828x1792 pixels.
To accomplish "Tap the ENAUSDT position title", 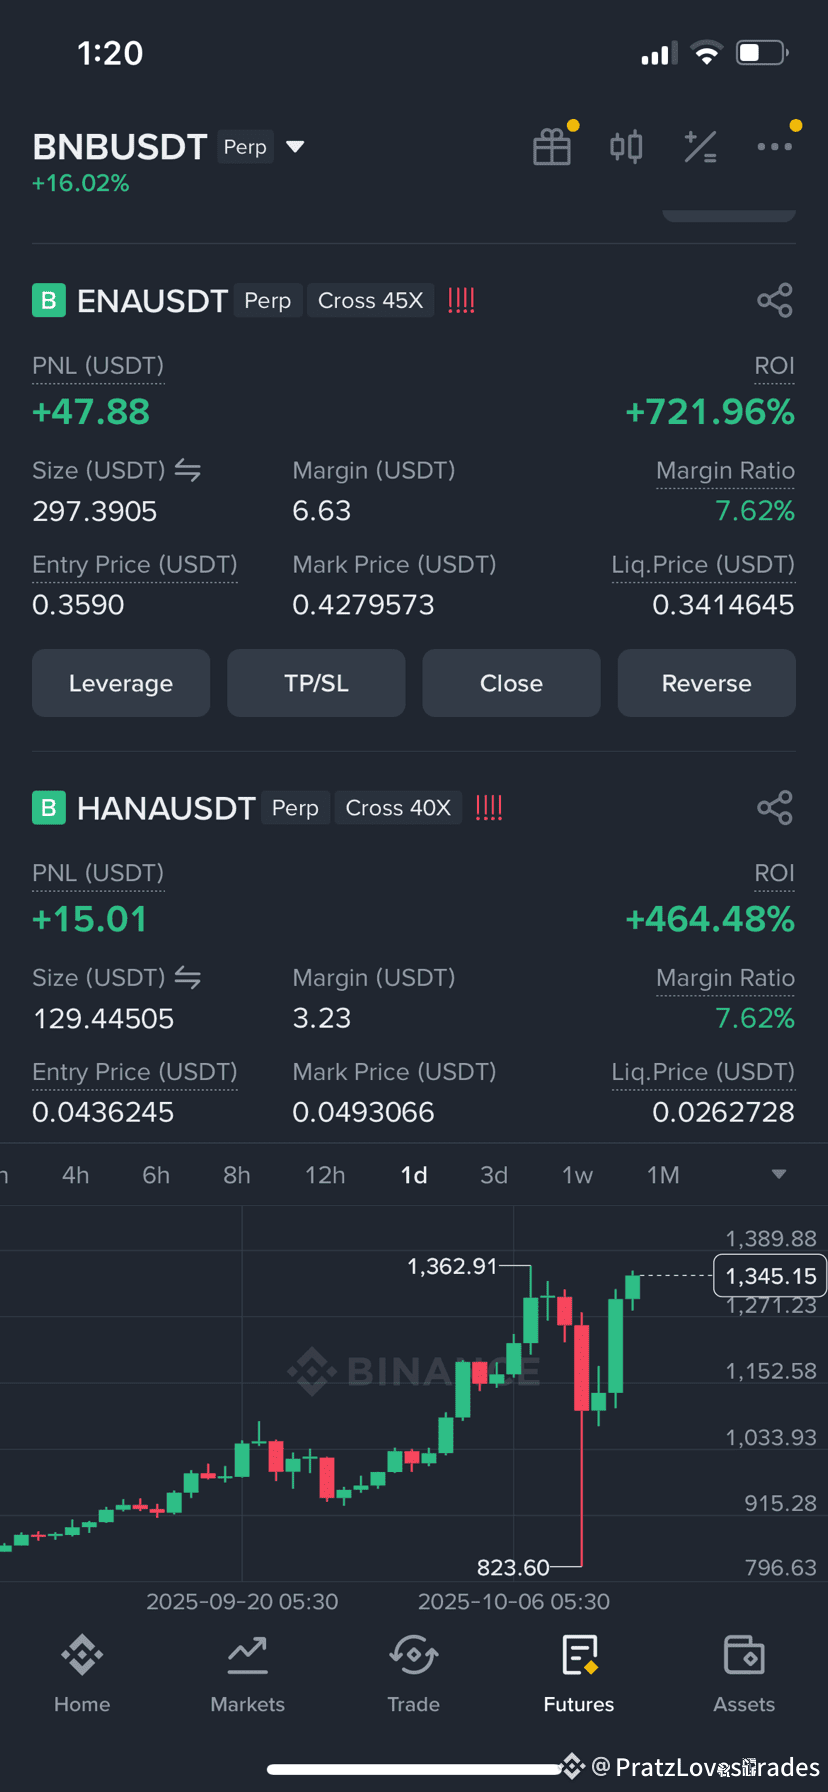I will (x=152, y=300).
